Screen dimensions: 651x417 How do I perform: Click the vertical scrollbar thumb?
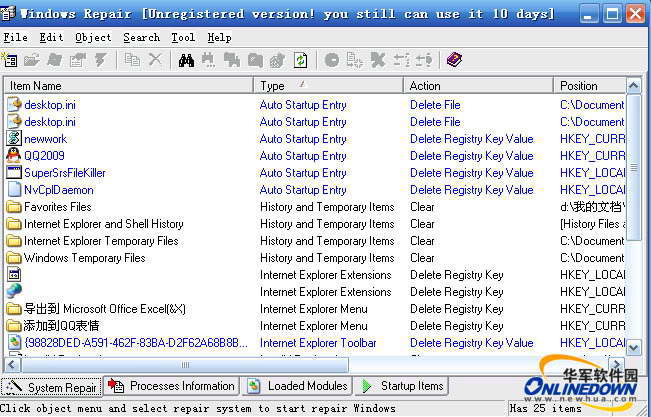click(x=634, y=167)
